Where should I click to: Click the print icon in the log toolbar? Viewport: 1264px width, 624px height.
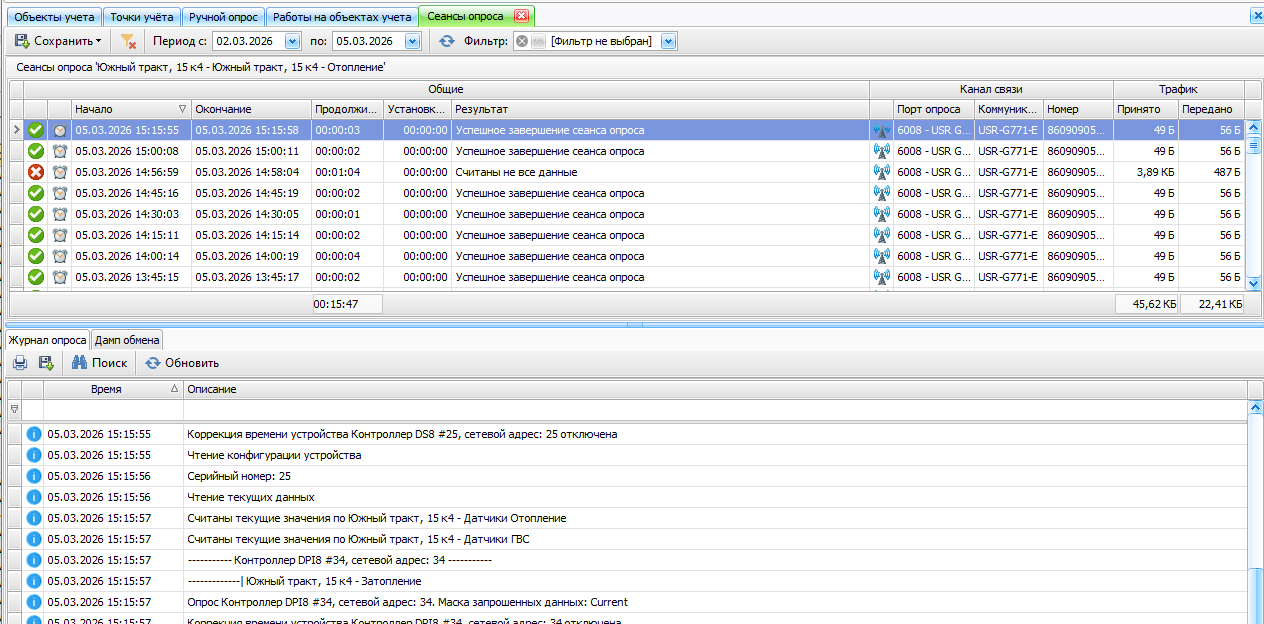tap(20, 363)
